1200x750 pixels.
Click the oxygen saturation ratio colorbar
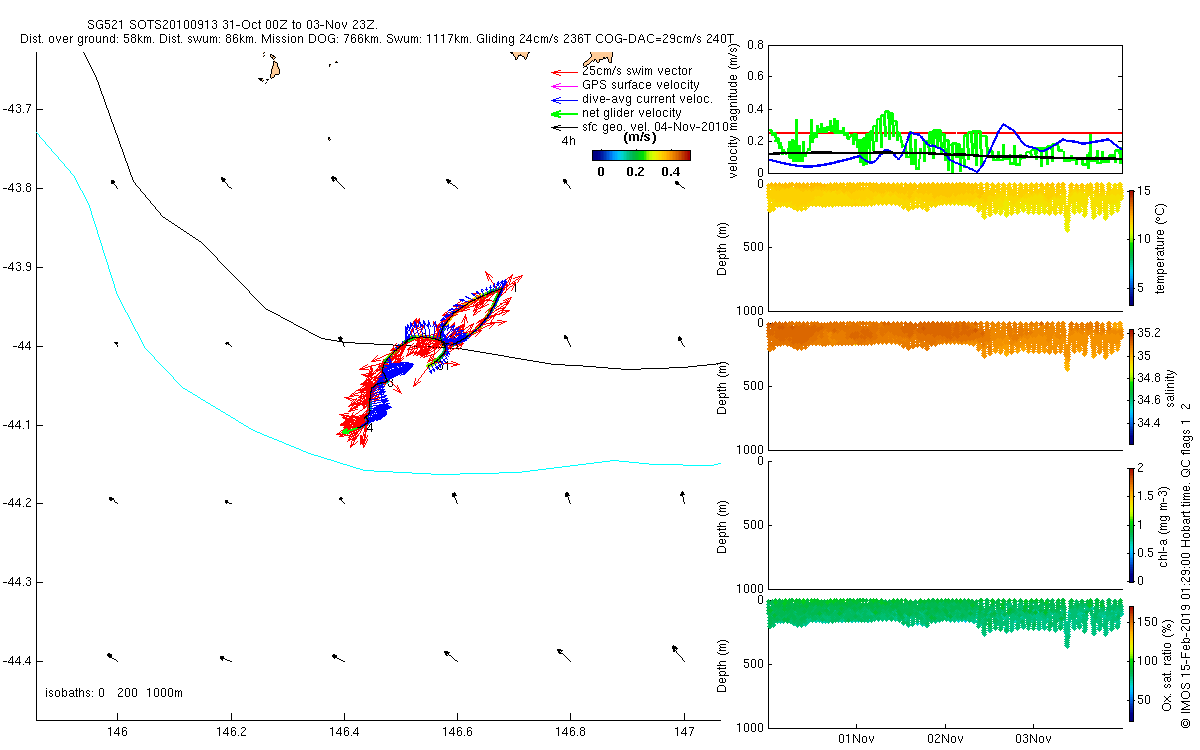click(1131, 661)
